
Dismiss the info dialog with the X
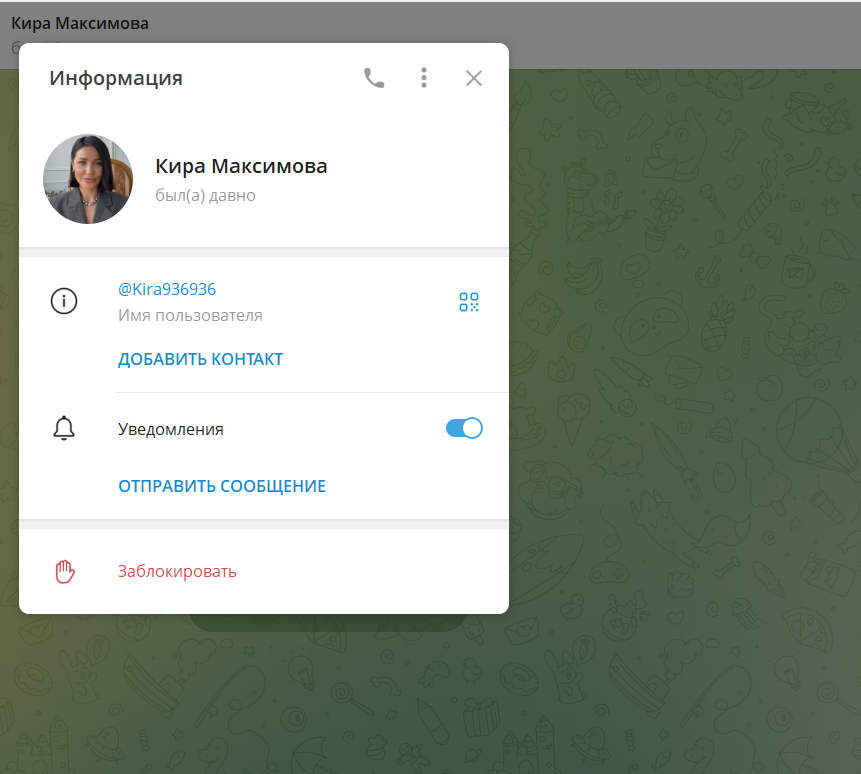tap(473, 77)
